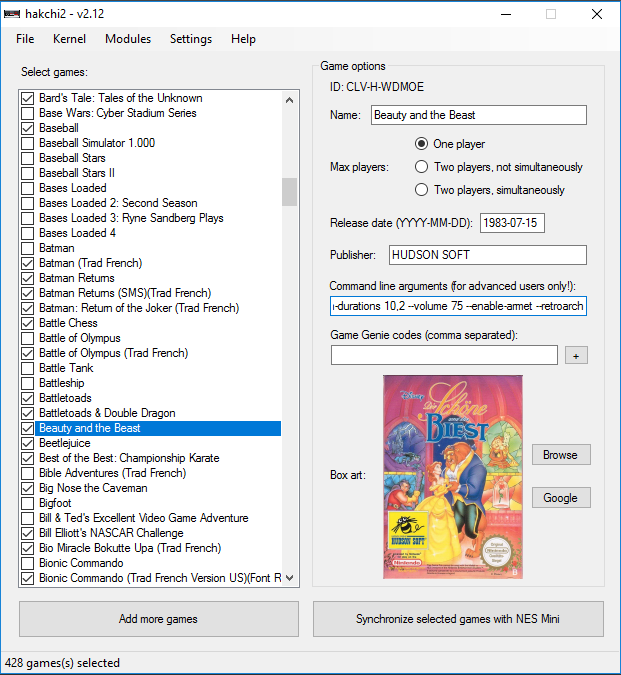
Task: Click the Add more games button
Action: point(158,619)
